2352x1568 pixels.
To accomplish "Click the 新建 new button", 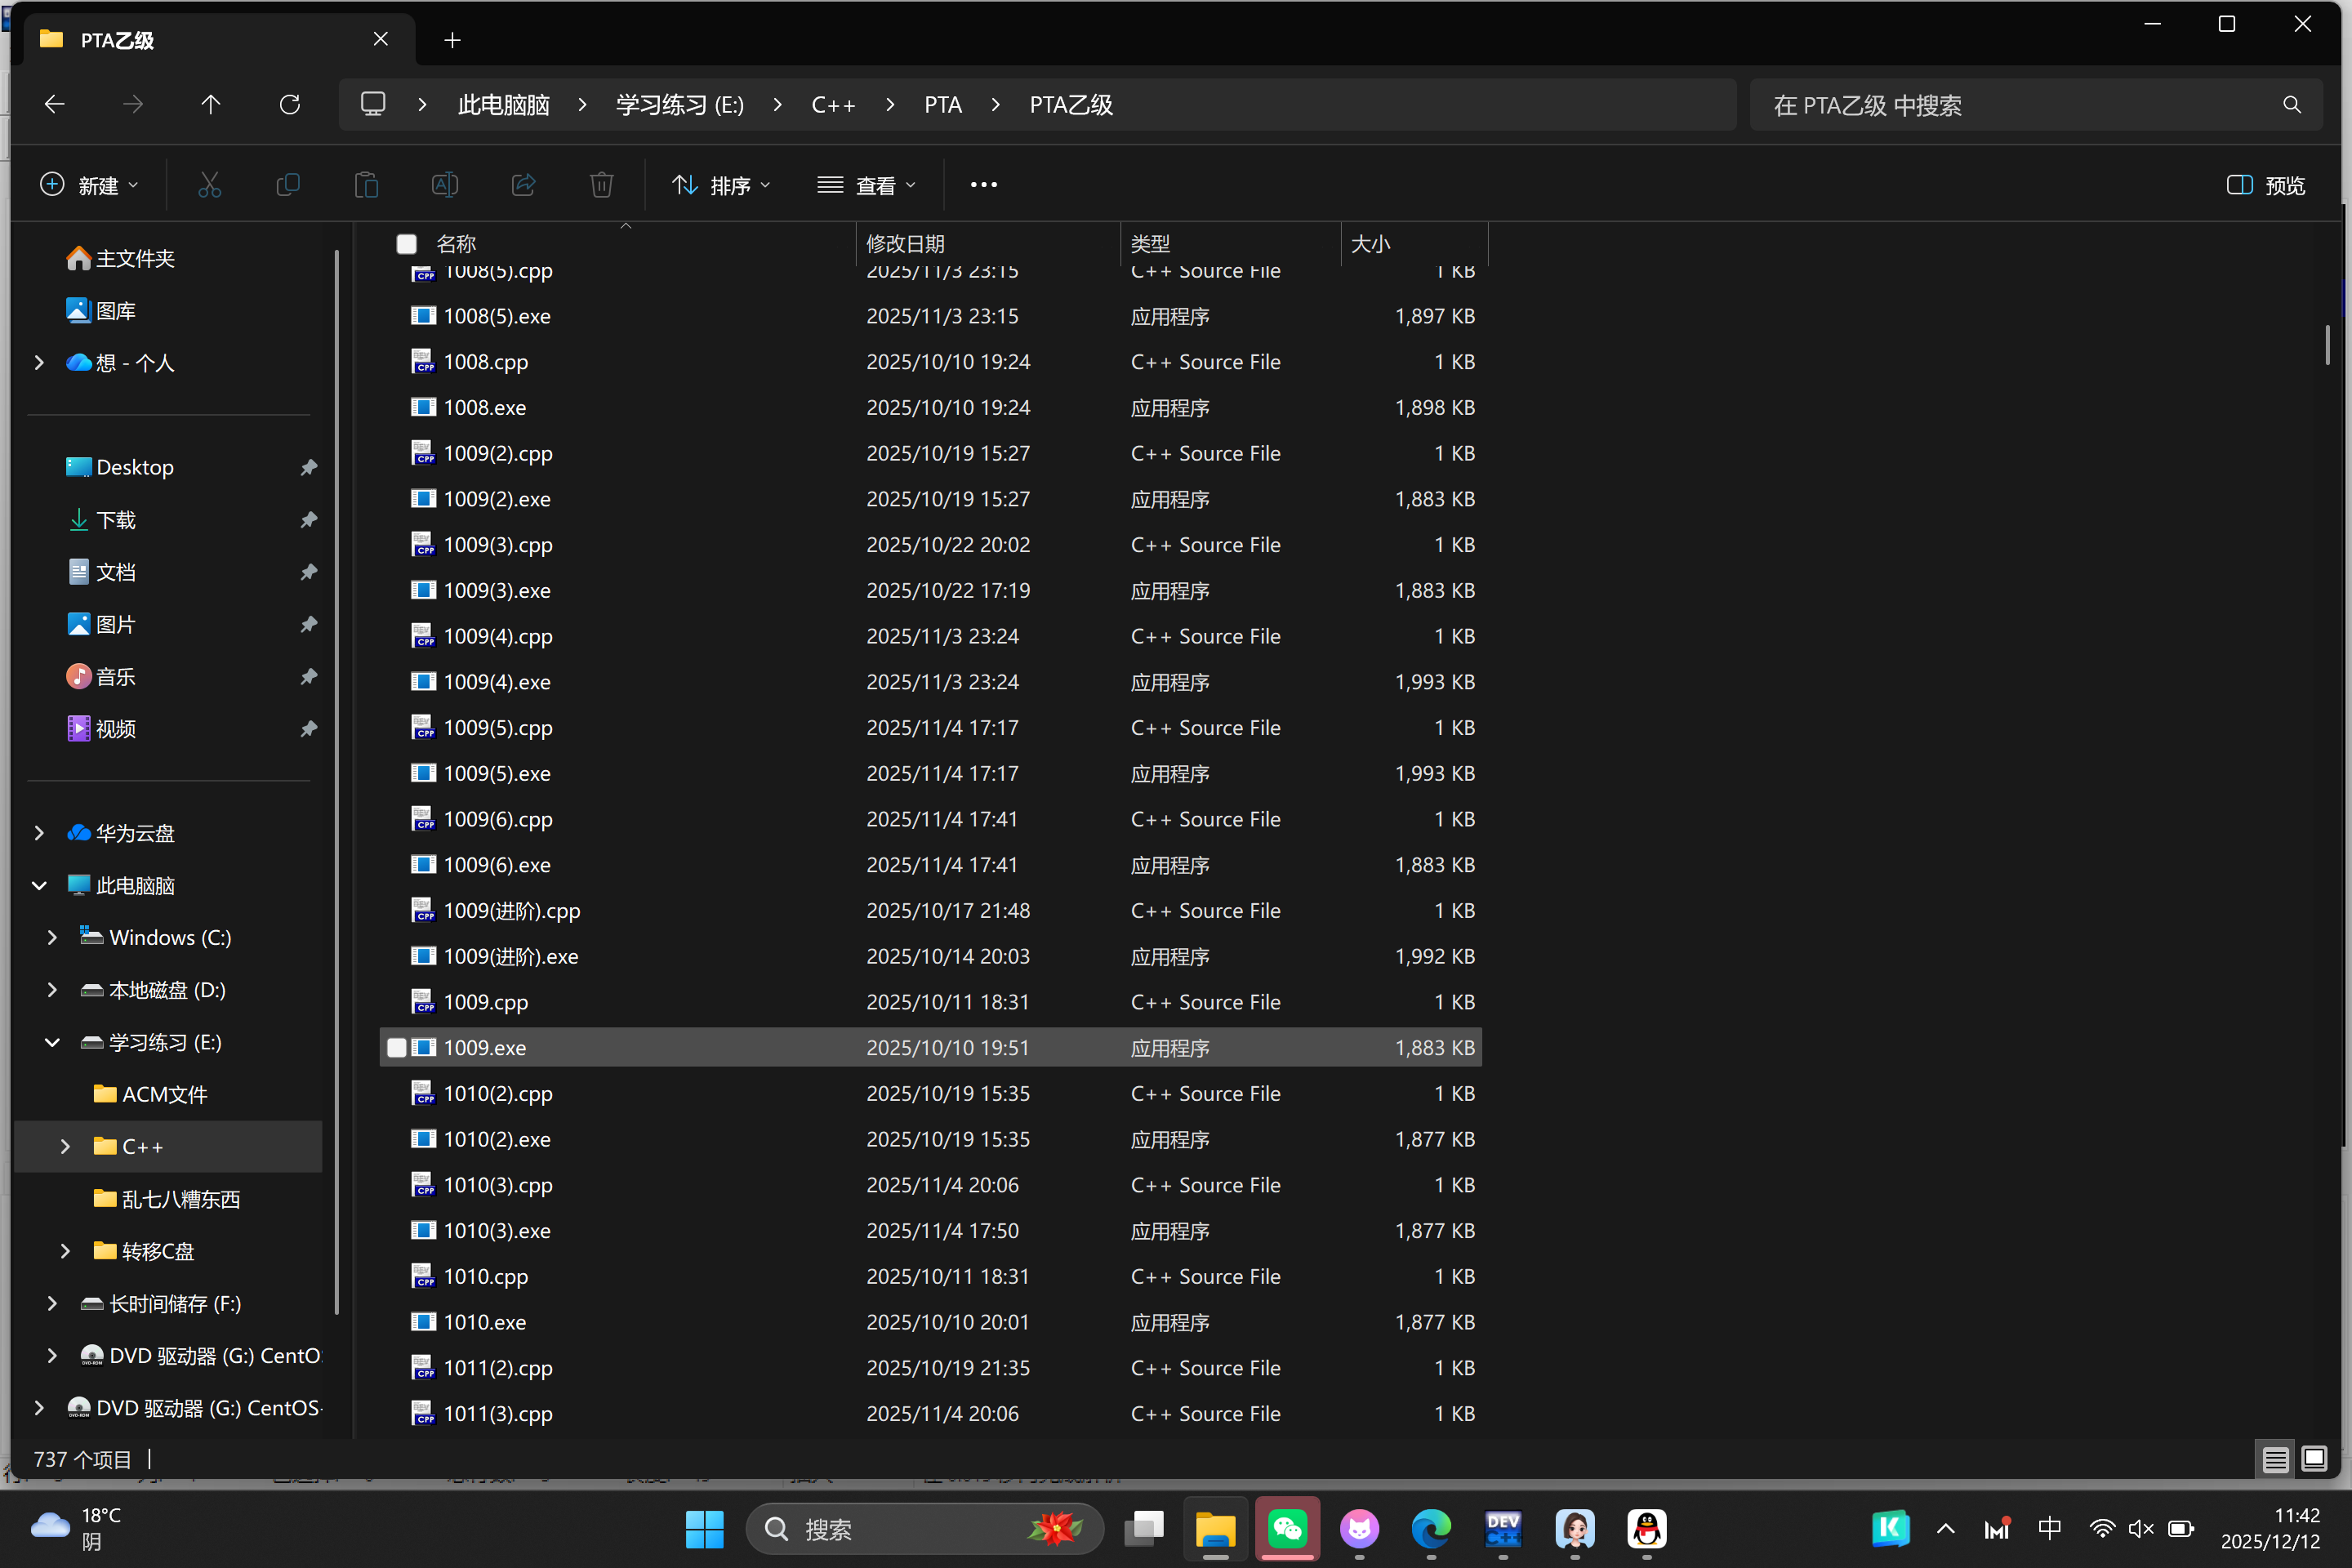I will tap(89, 185).
